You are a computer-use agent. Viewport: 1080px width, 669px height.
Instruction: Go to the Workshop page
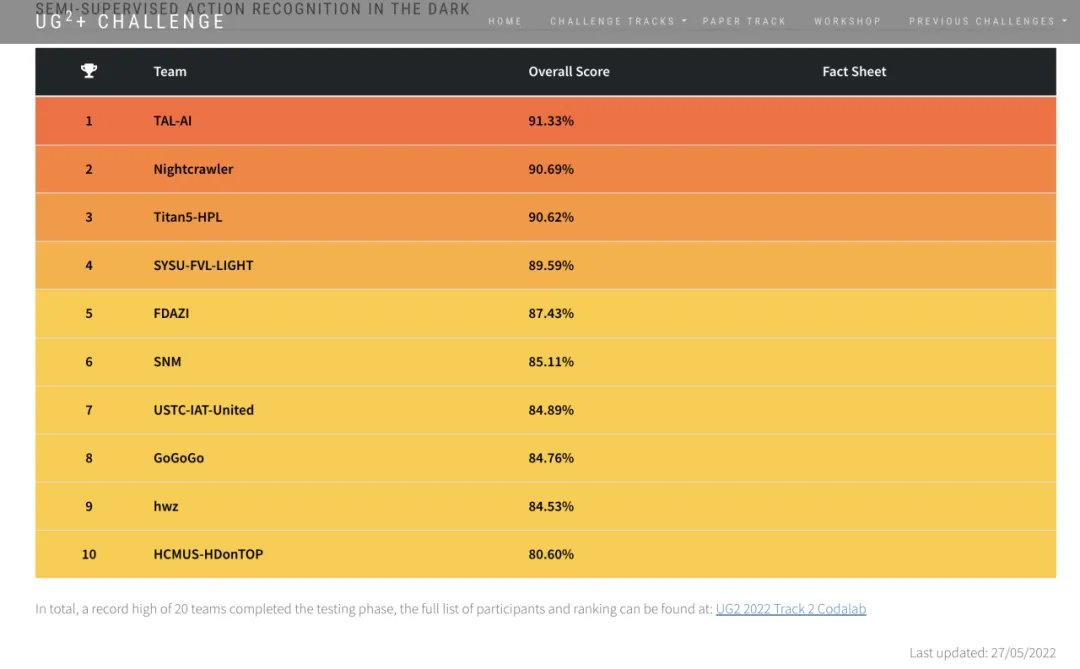click(847, 21)
